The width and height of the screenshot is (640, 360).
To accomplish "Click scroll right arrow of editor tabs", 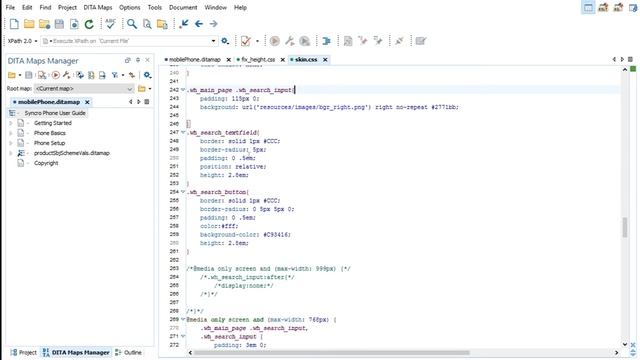I will [622, 60].
